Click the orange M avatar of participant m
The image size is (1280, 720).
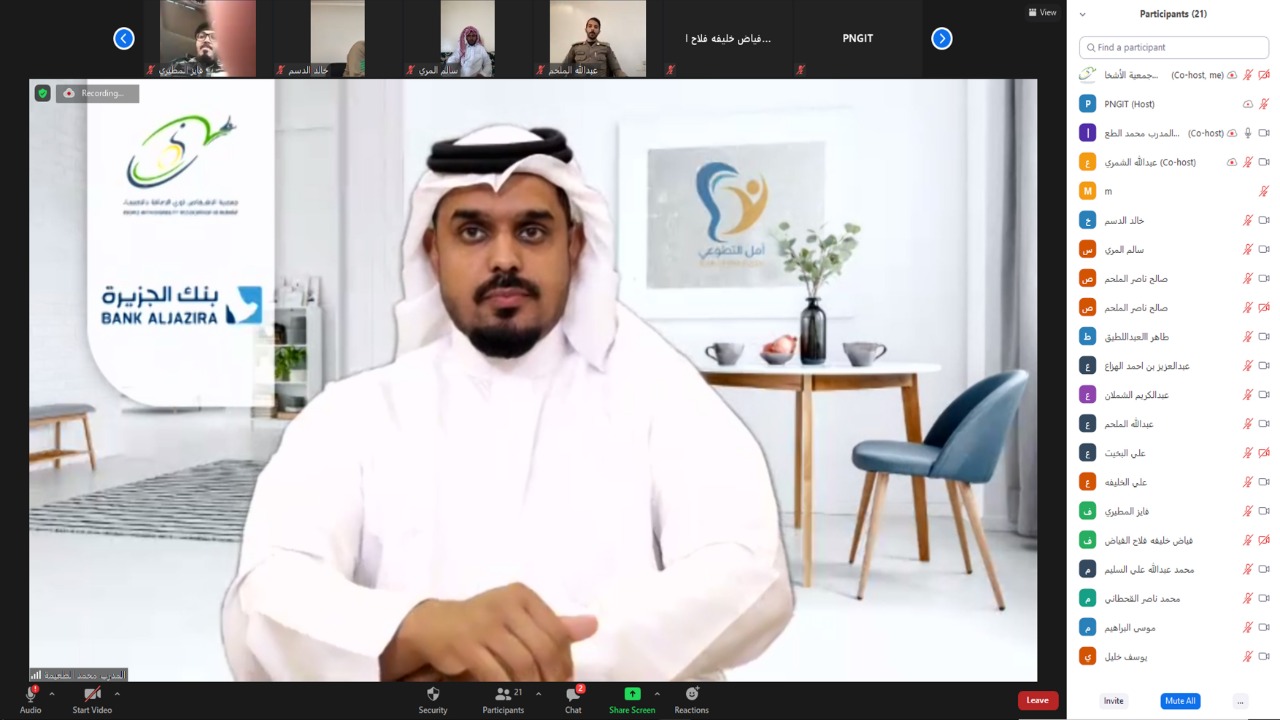pyautogui.click(x=1088, y=191)
